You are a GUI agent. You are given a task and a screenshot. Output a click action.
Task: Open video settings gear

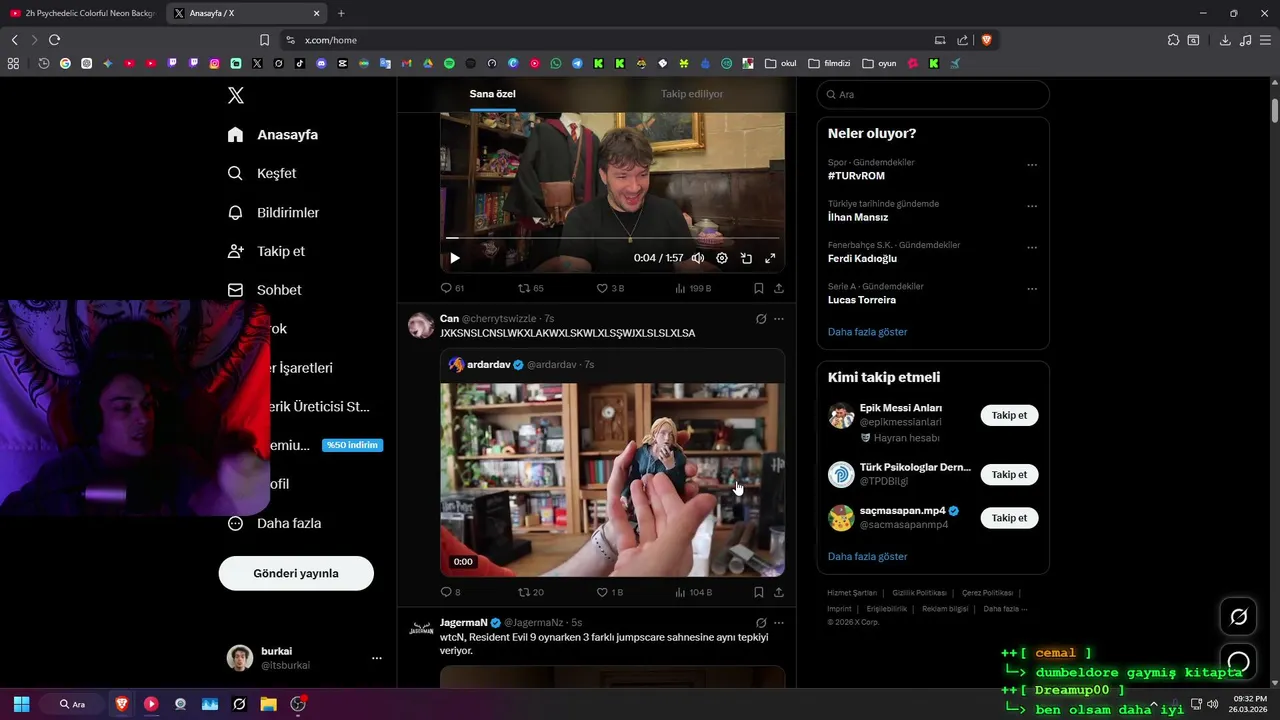[x=722, y=258]
